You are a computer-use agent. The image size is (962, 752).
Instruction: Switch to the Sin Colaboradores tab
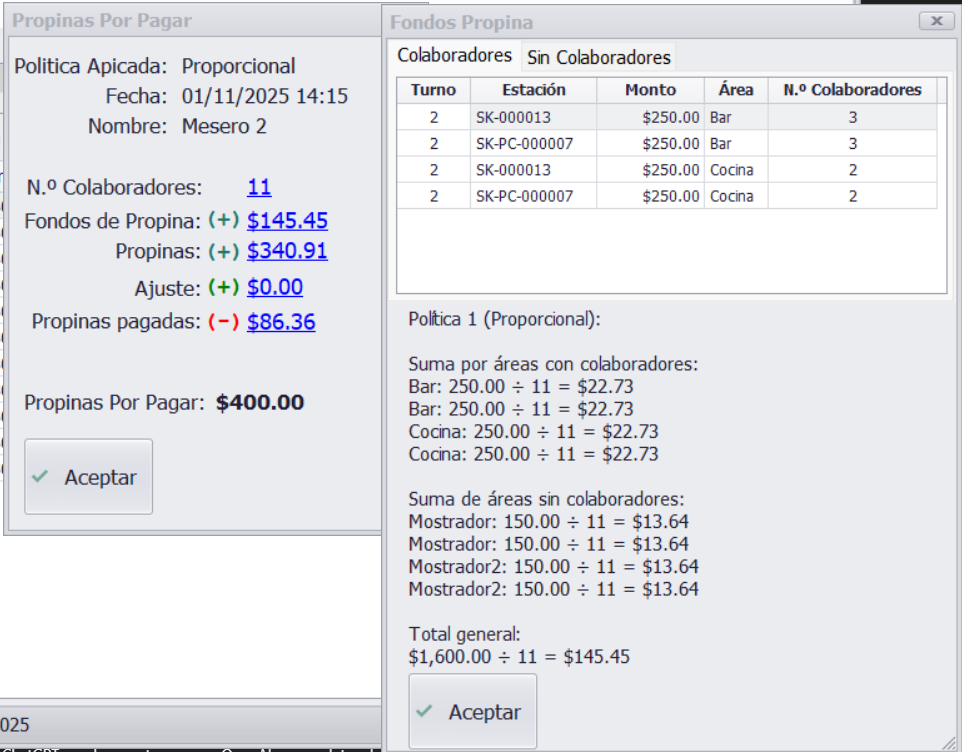pyautogui.click(x=598, y=57)
